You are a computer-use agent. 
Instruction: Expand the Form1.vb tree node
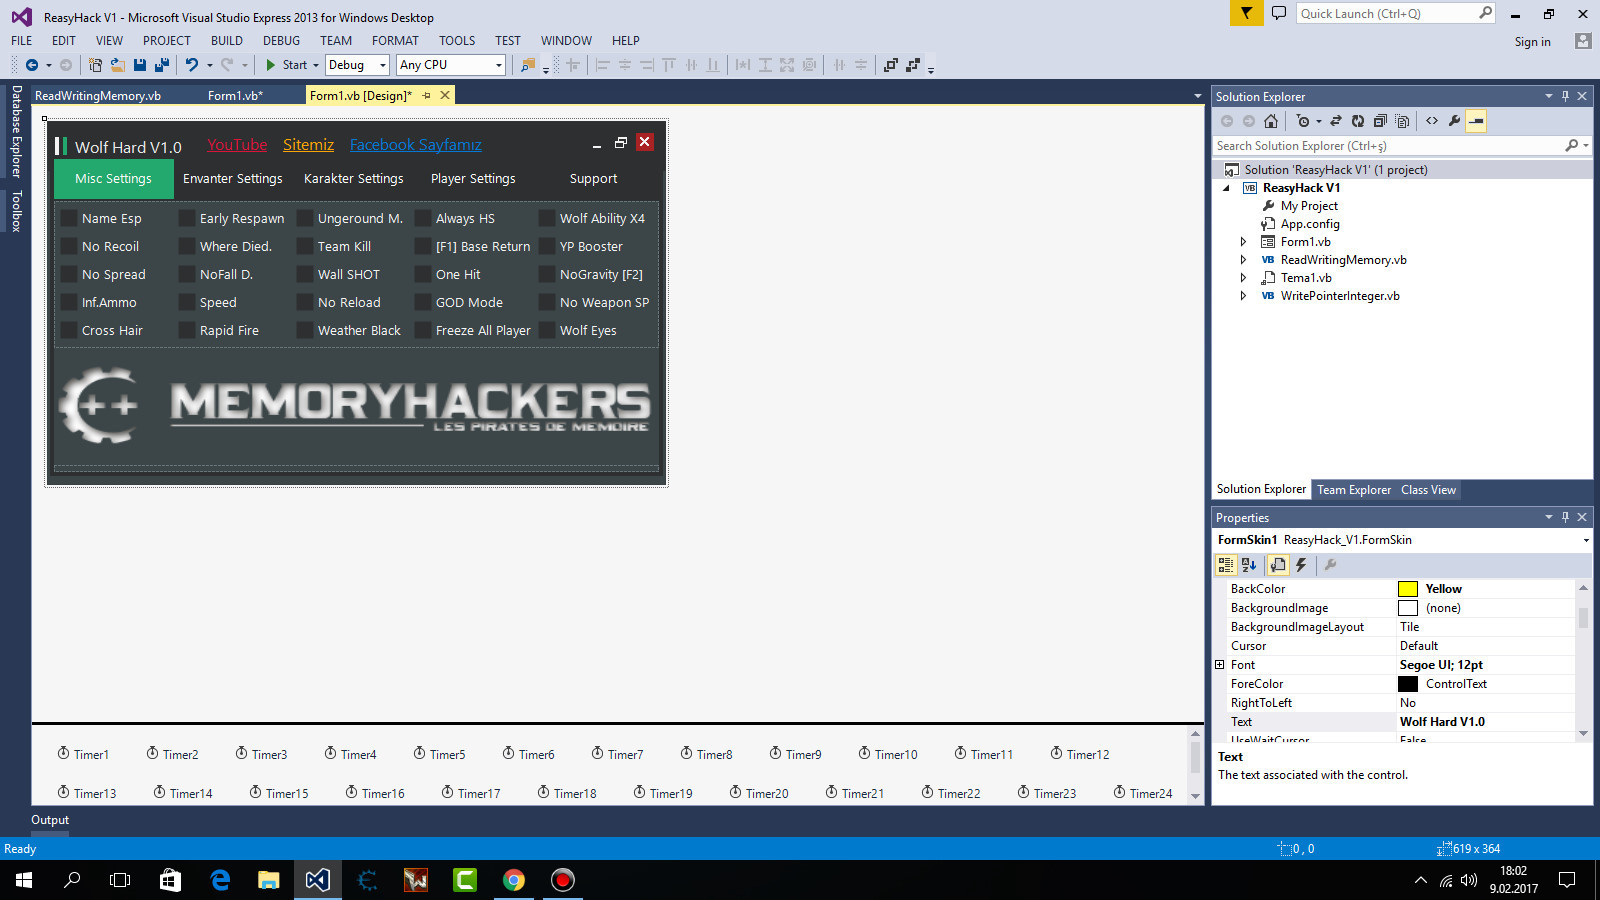(x=1243, y=242)
